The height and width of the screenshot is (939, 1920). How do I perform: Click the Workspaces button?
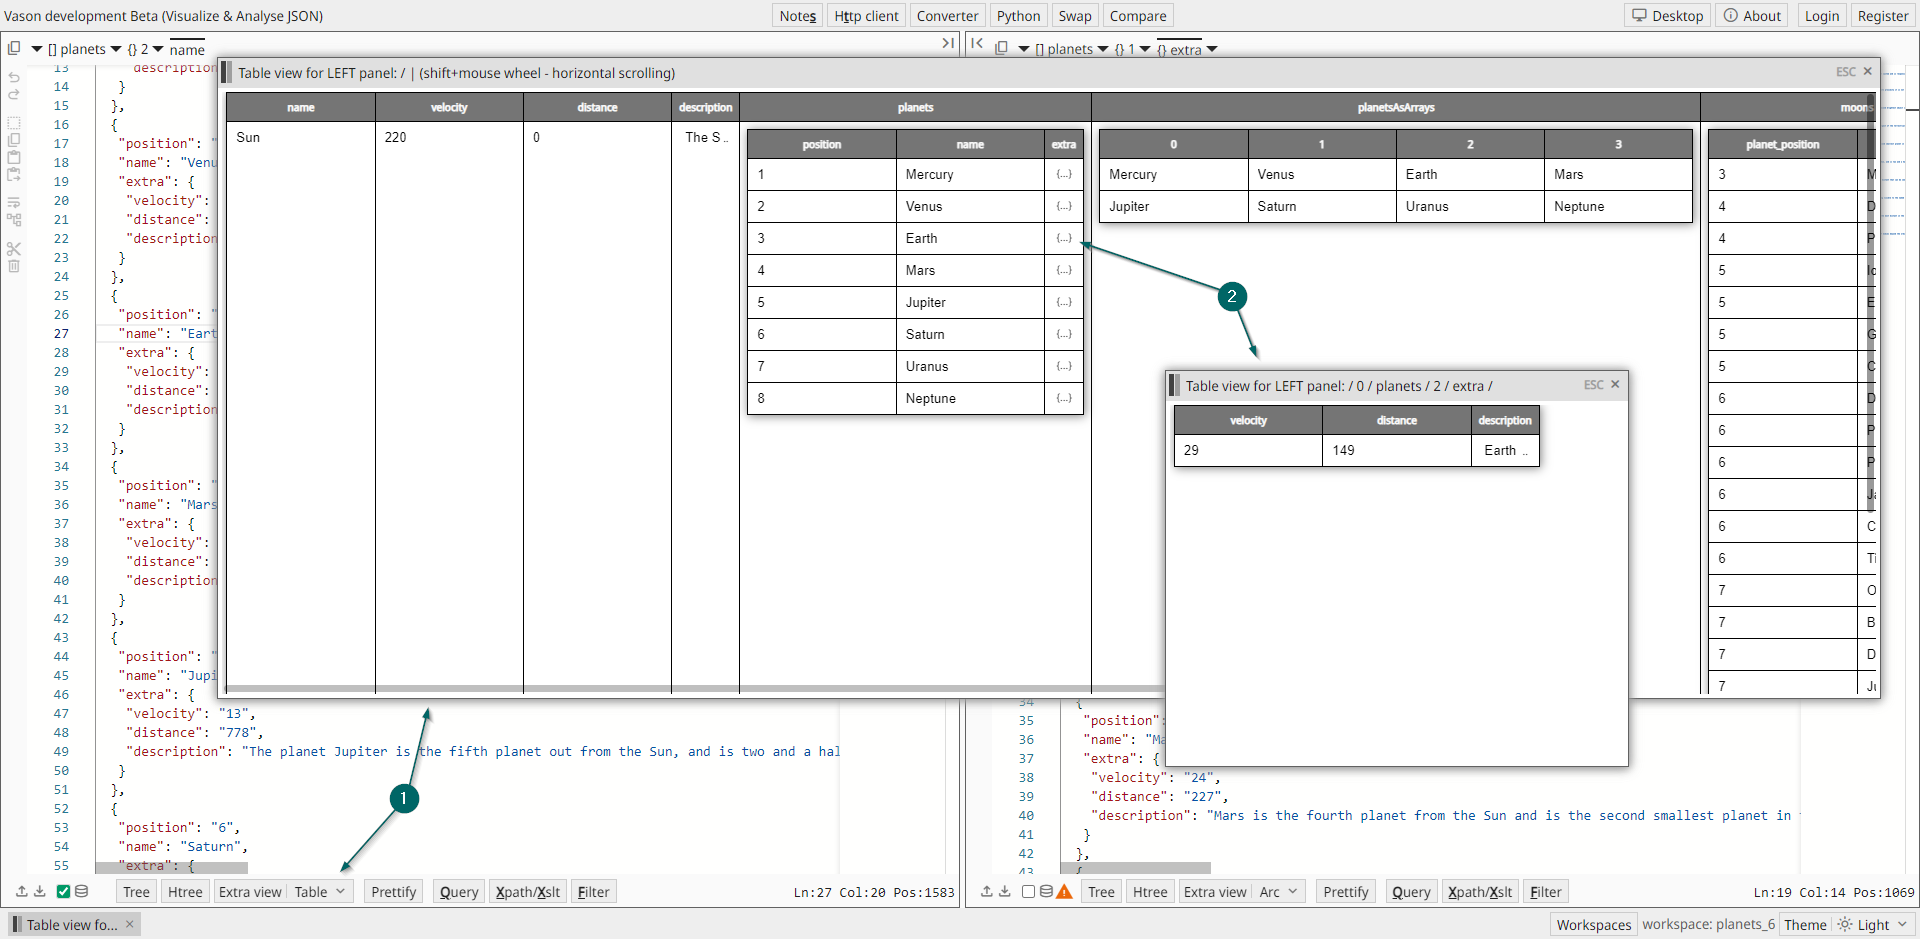point(1593,925)
